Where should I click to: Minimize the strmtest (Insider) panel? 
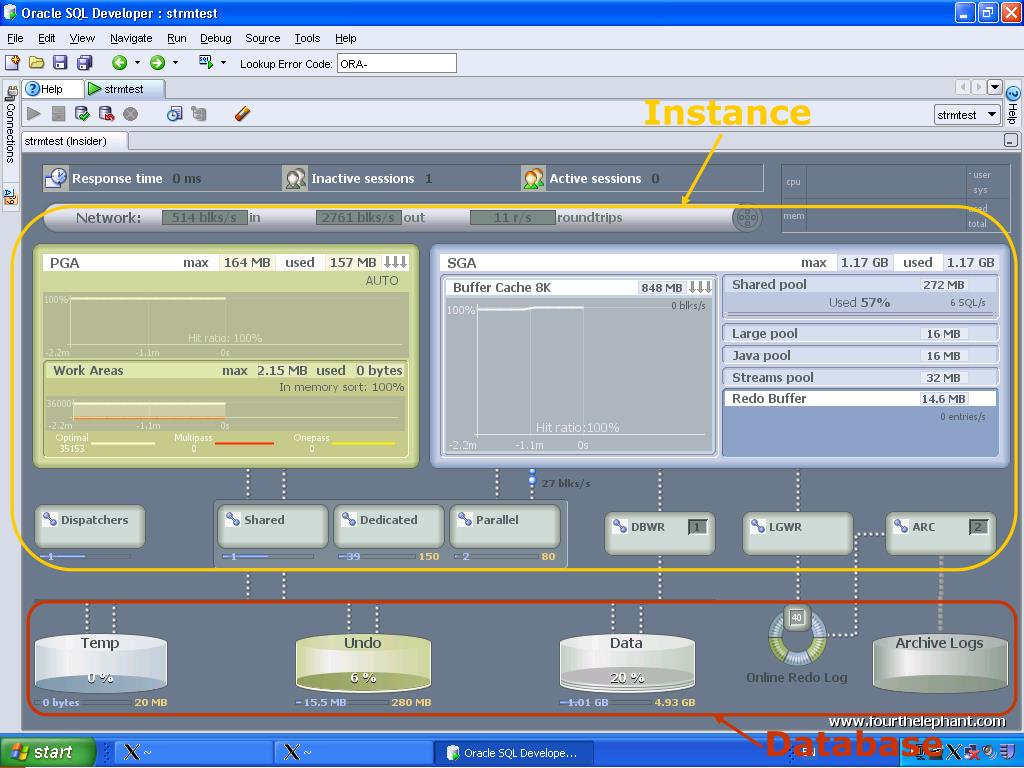coord(1011,140)
